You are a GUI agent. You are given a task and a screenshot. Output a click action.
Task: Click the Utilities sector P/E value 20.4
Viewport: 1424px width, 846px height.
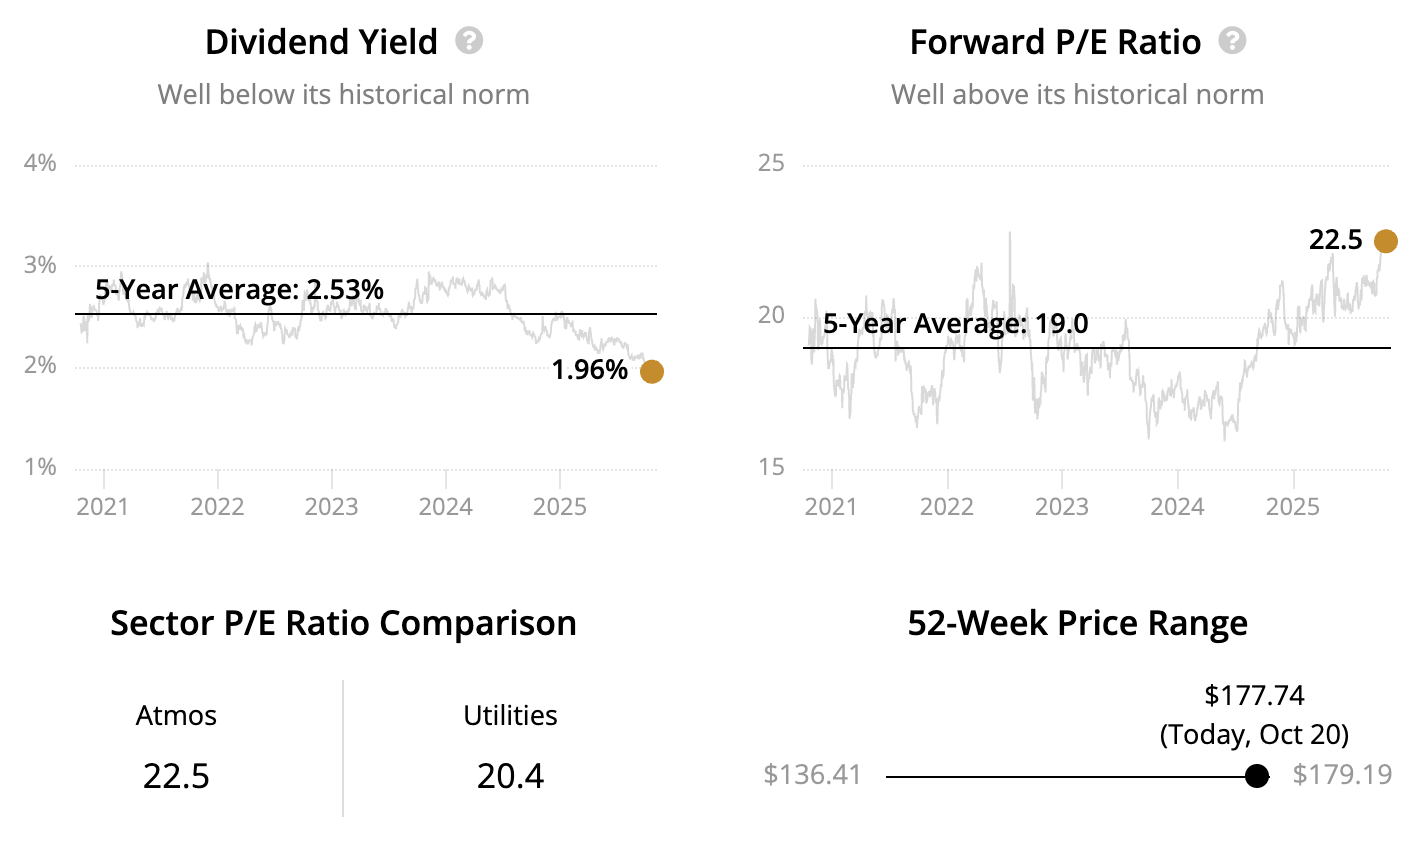click(x=510, y=776)
